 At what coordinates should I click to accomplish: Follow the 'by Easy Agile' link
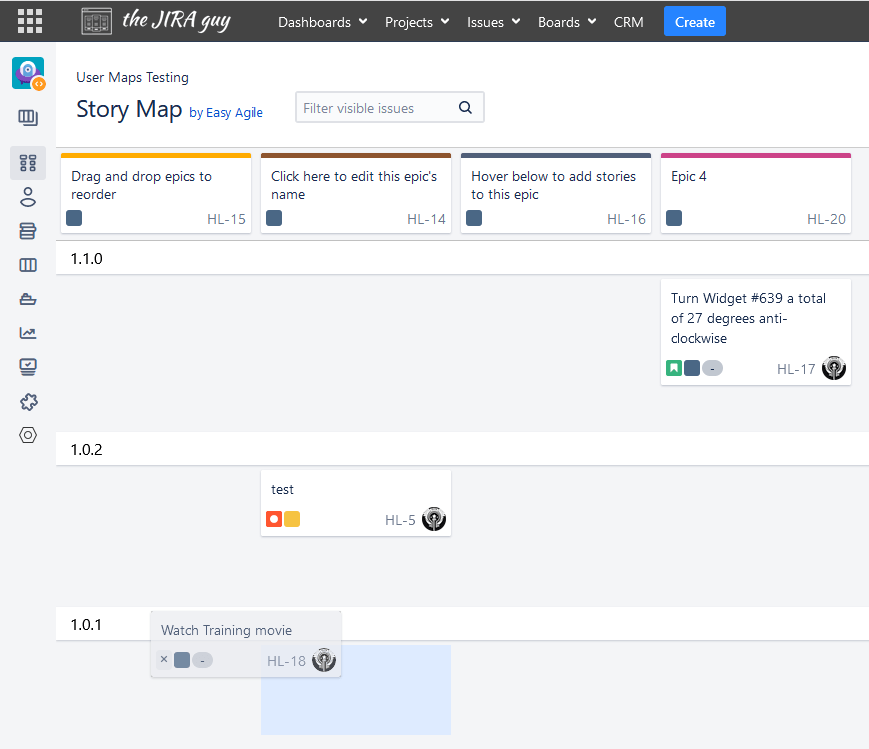click(x=226, y=113)
